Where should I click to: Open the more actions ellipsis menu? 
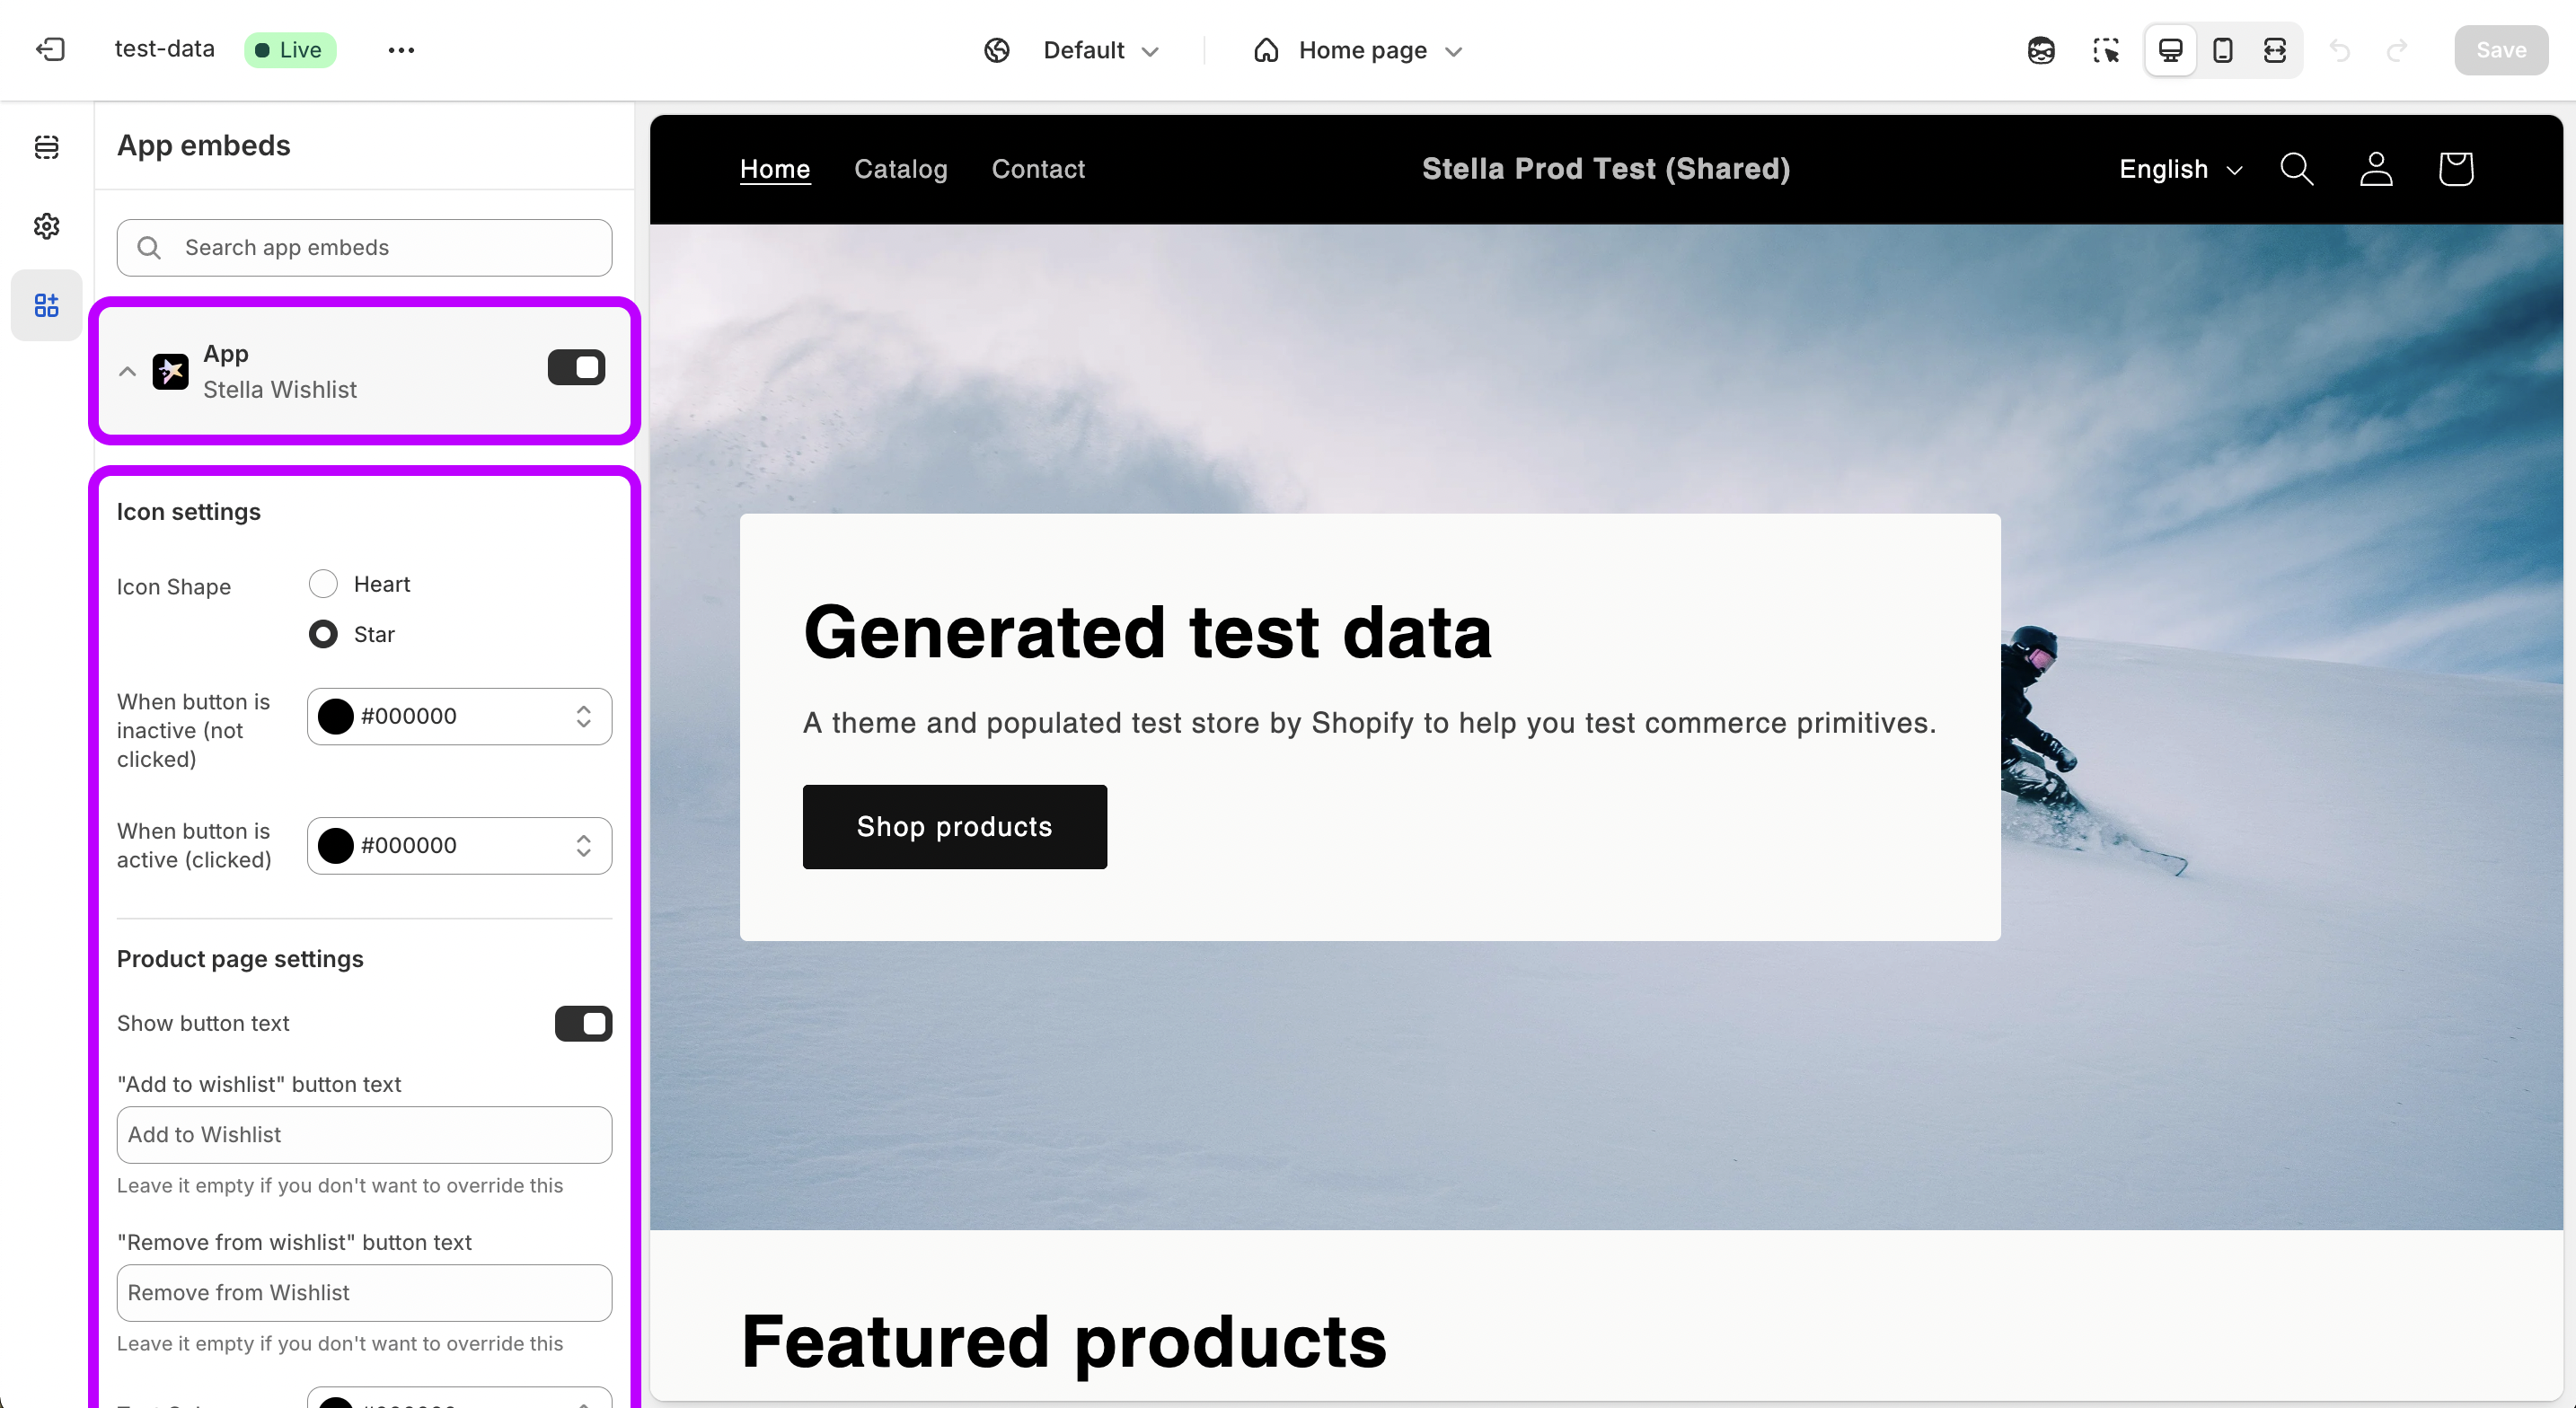click(x=401, y=50)
